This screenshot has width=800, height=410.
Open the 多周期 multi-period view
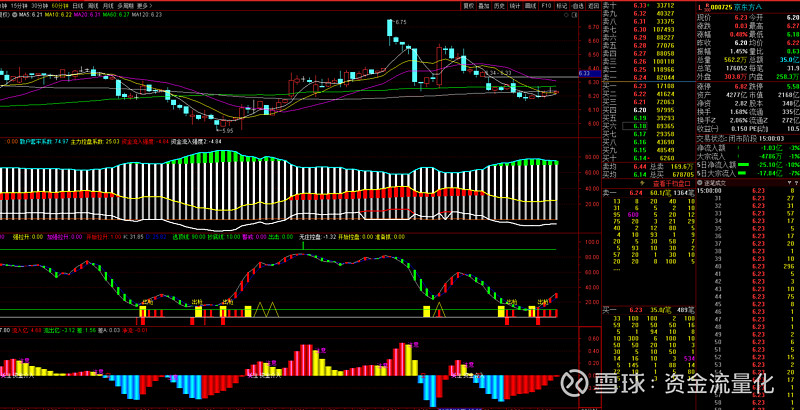click(x=126, y=6)
